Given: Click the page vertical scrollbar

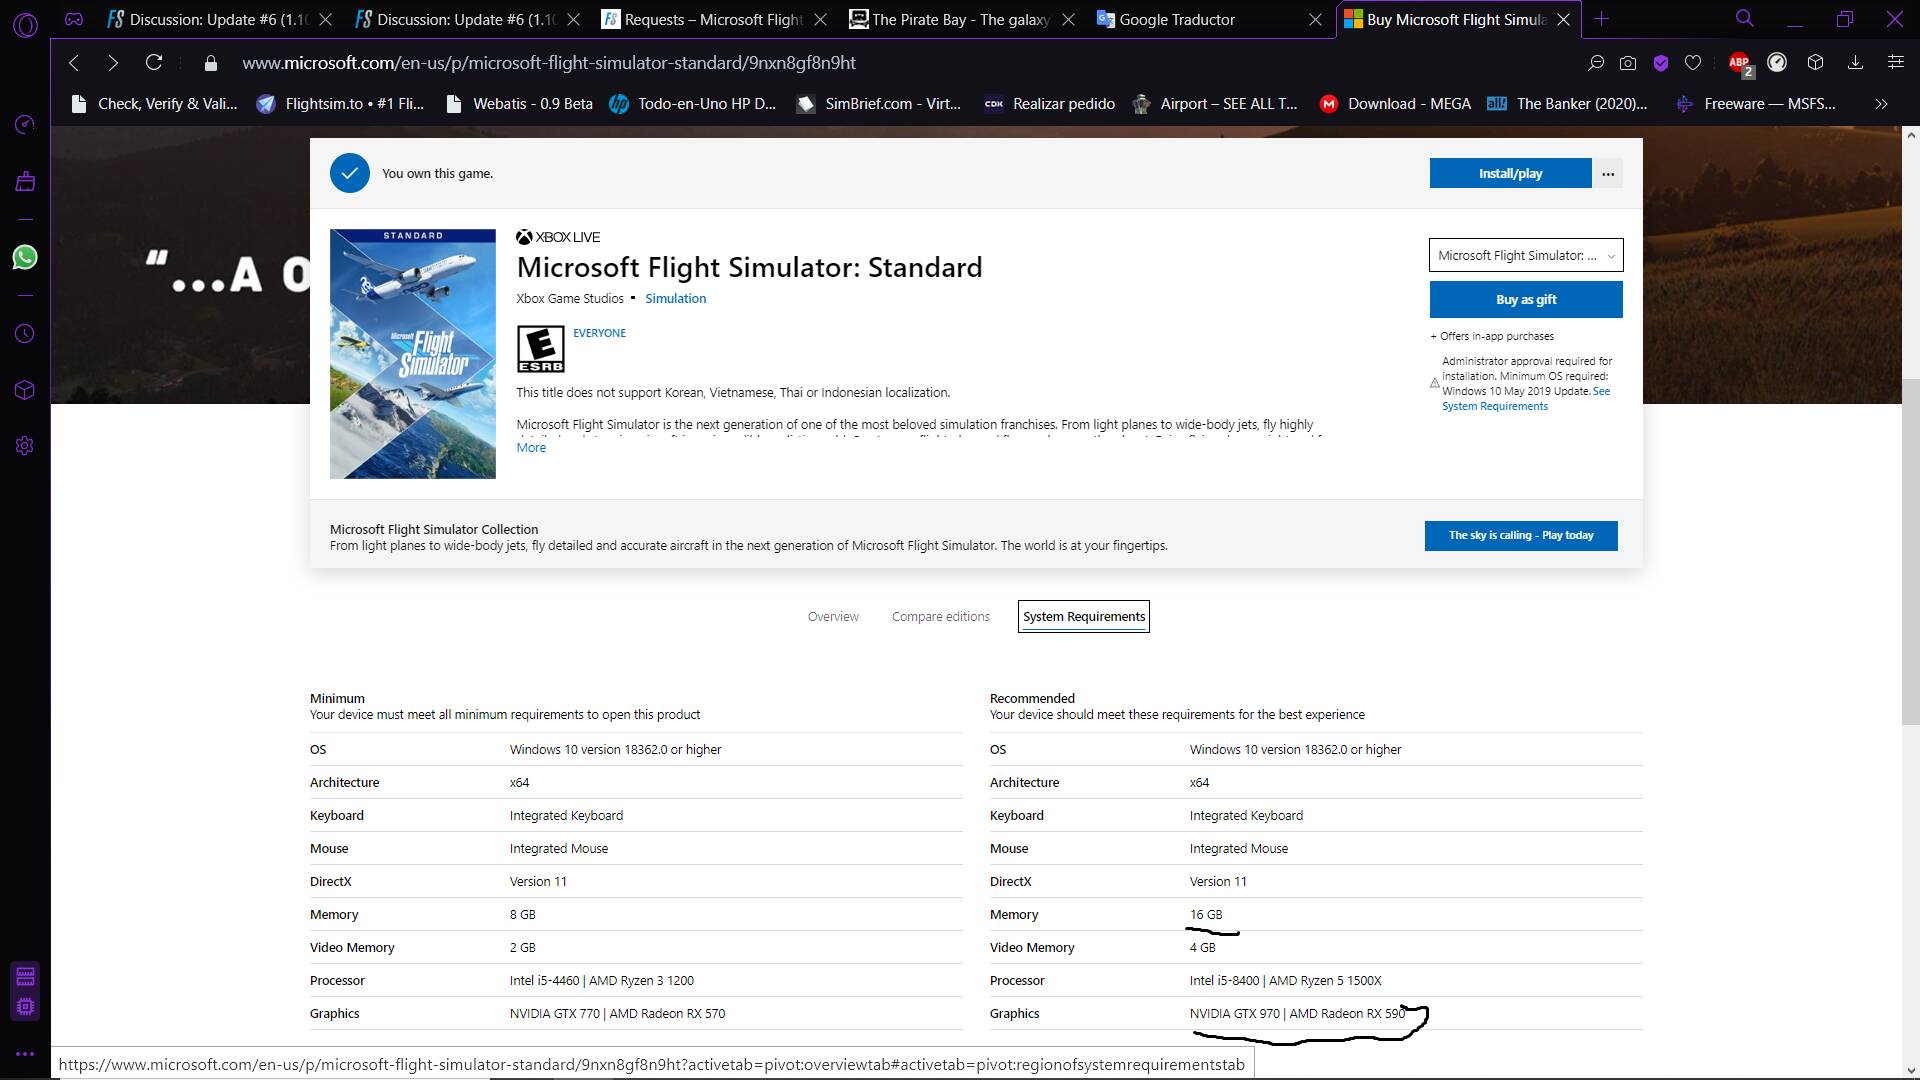Looking at the screenshot, I should pos(1910,550).
